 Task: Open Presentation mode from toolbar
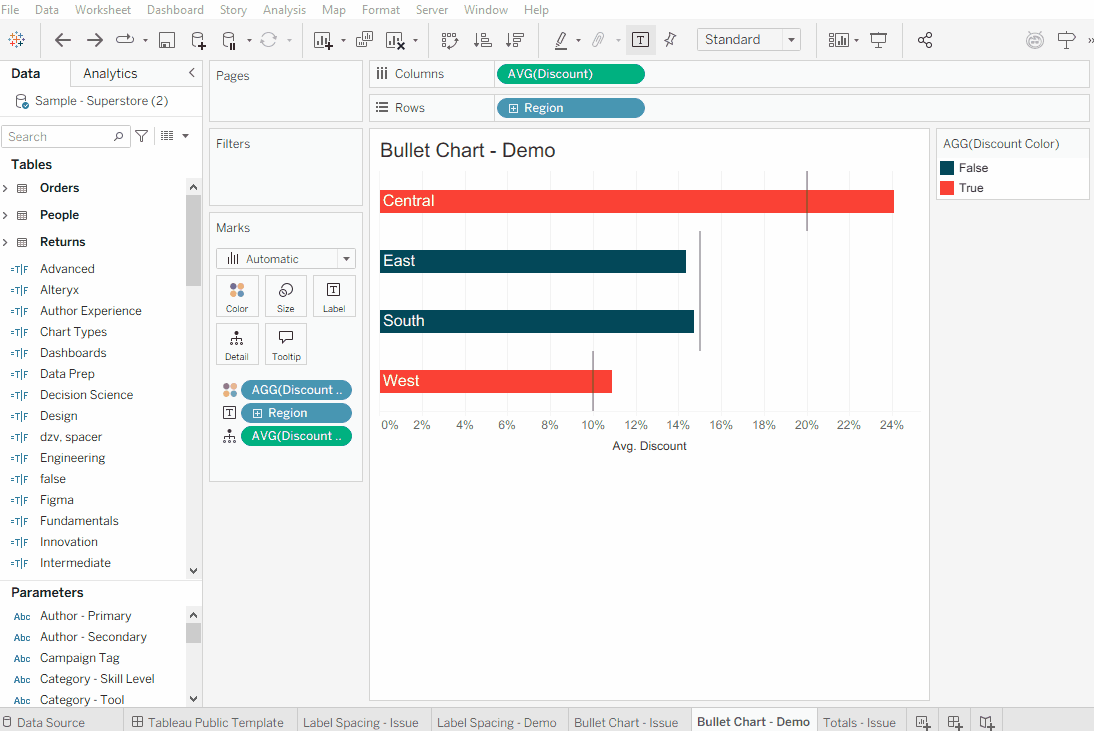878,40
